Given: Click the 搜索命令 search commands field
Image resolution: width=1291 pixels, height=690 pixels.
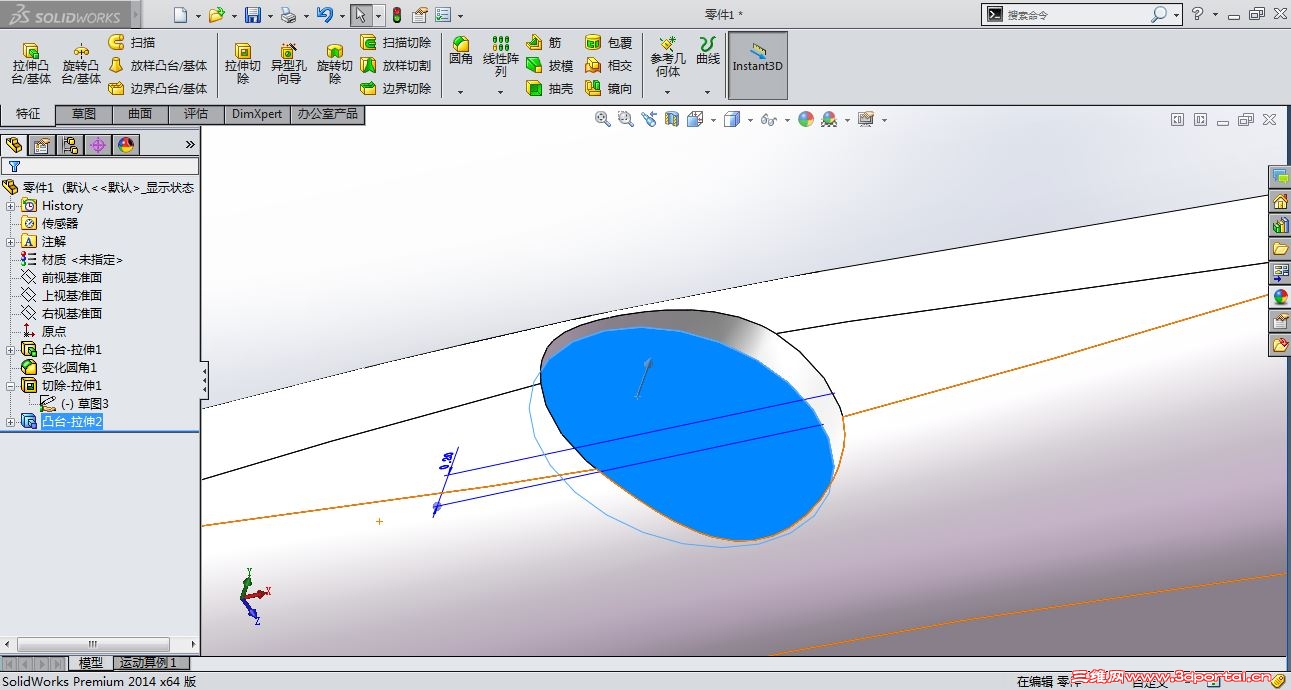Looking at the screenshot, I should (x=1076, y=15).
